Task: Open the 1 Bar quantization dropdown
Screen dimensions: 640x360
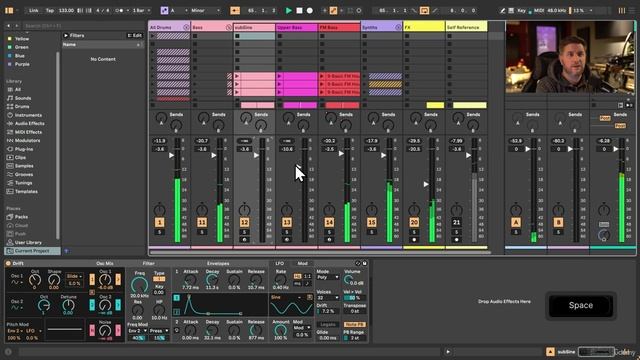Action: 141,10
